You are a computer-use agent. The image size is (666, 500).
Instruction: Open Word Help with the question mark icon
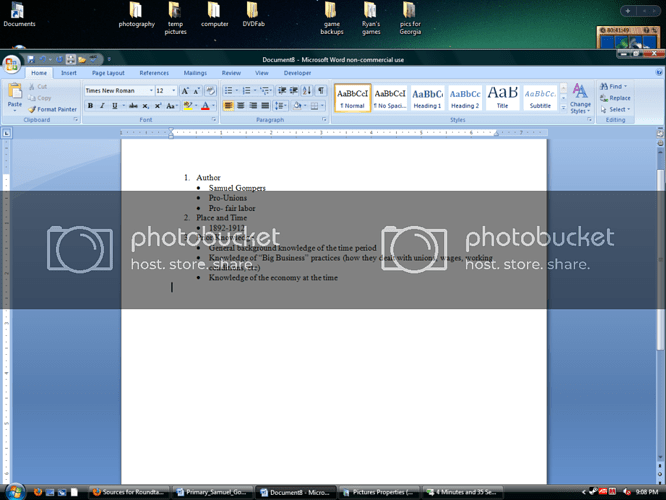[x=659, y=73]
